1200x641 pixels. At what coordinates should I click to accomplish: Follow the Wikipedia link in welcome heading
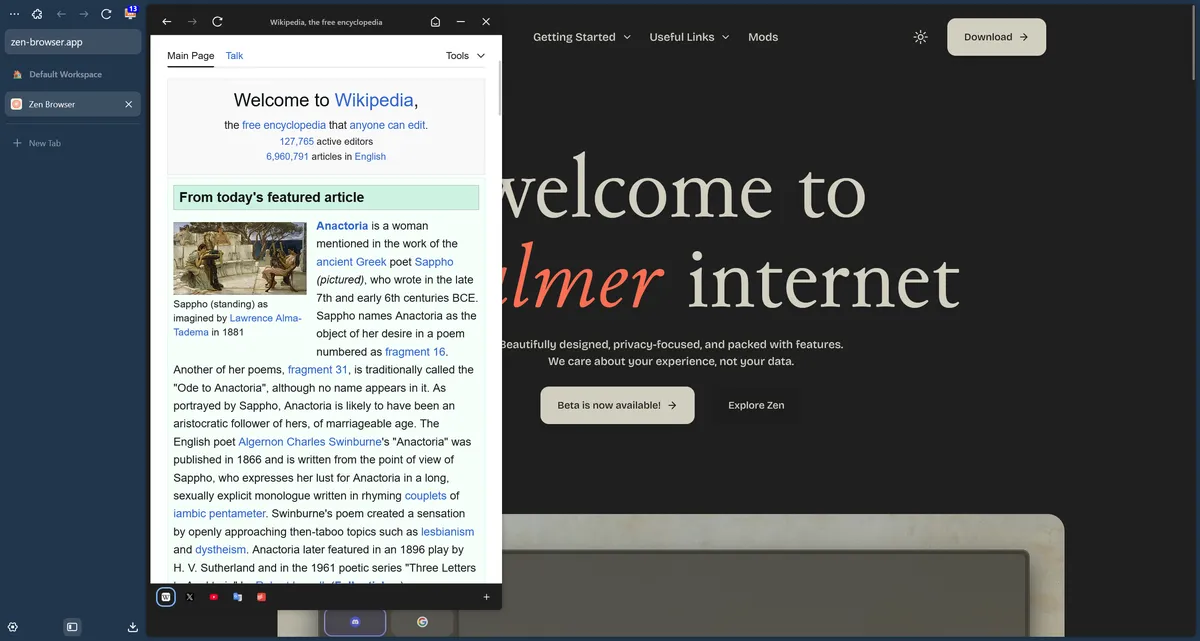coord(374,100)
